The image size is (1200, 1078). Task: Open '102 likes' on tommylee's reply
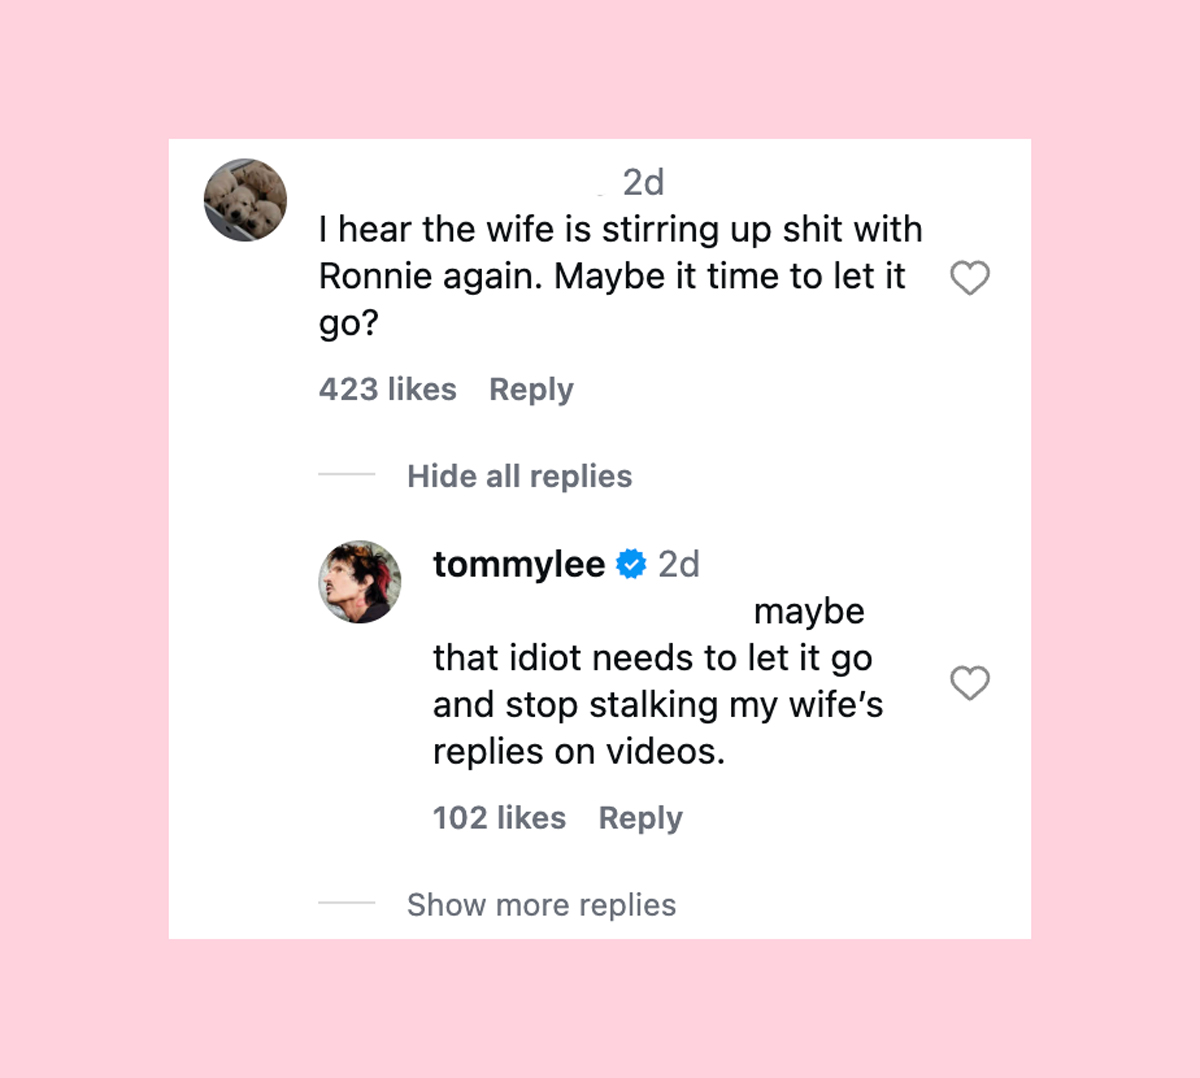click(x=499, y=817)
